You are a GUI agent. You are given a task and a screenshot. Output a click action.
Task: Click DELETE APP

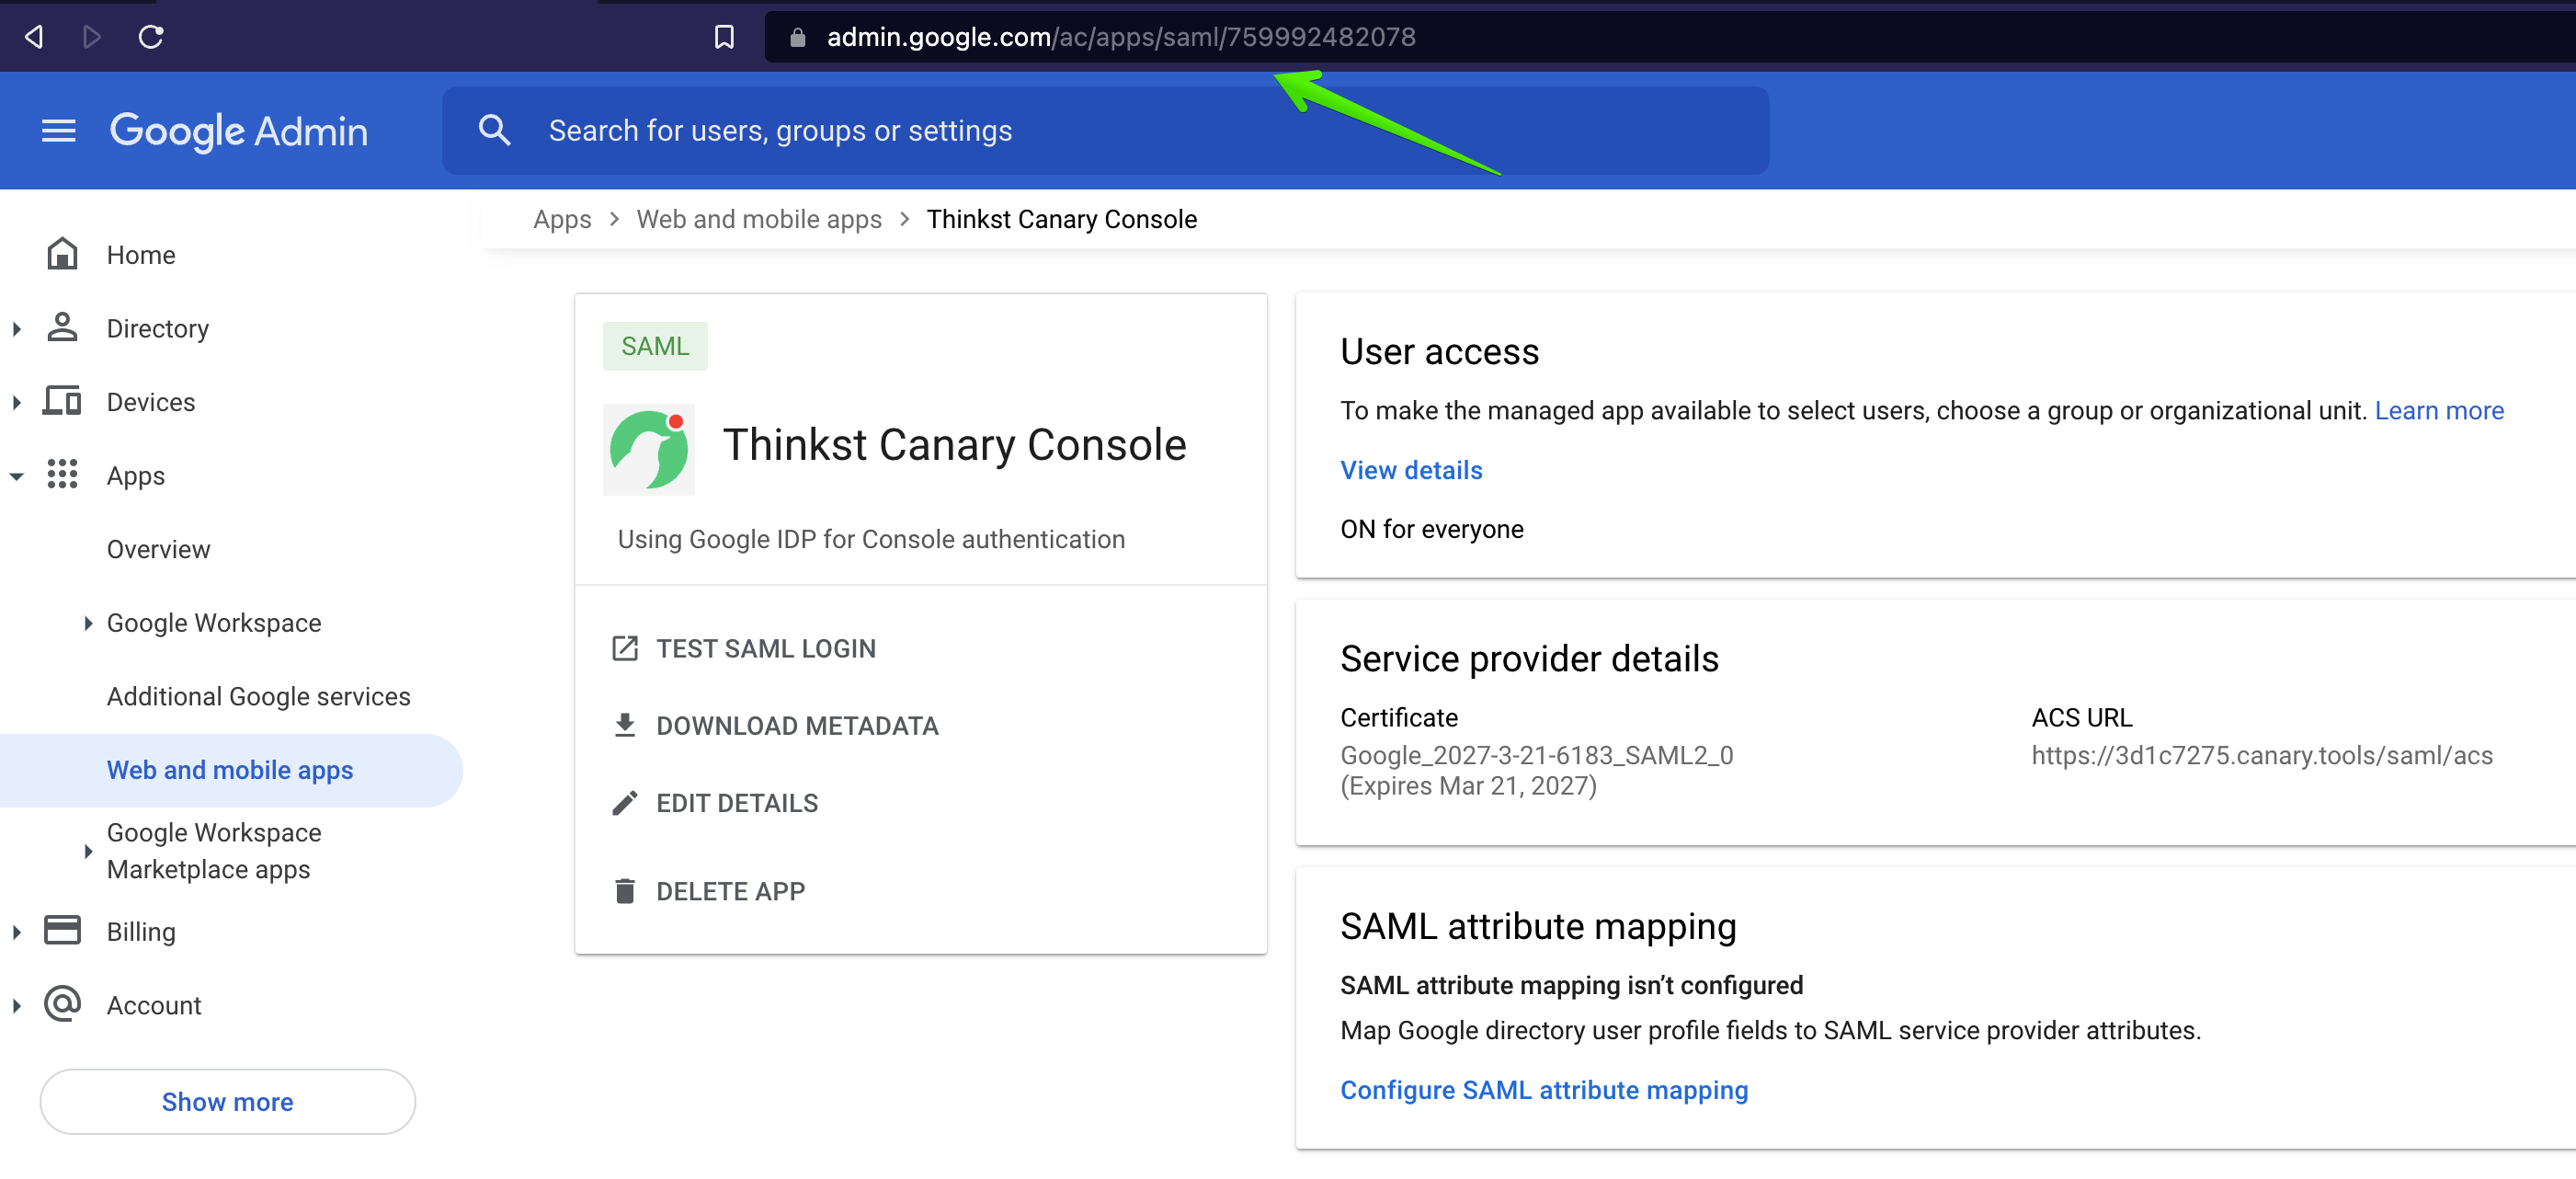(730, 891)
